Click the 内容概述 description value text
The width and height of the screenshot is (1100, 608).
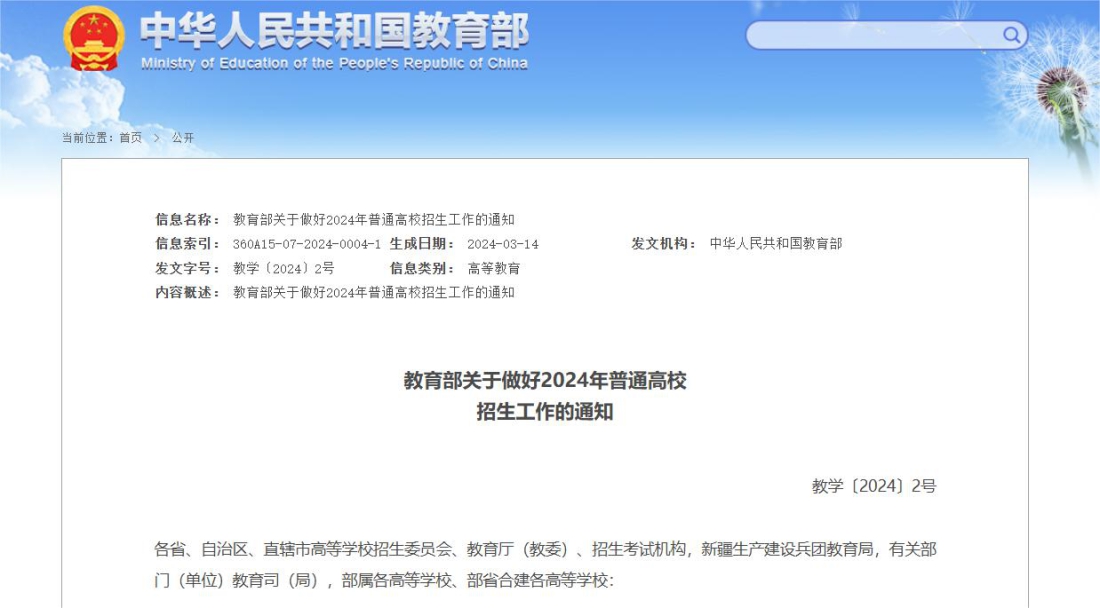[x=374, y=292]
